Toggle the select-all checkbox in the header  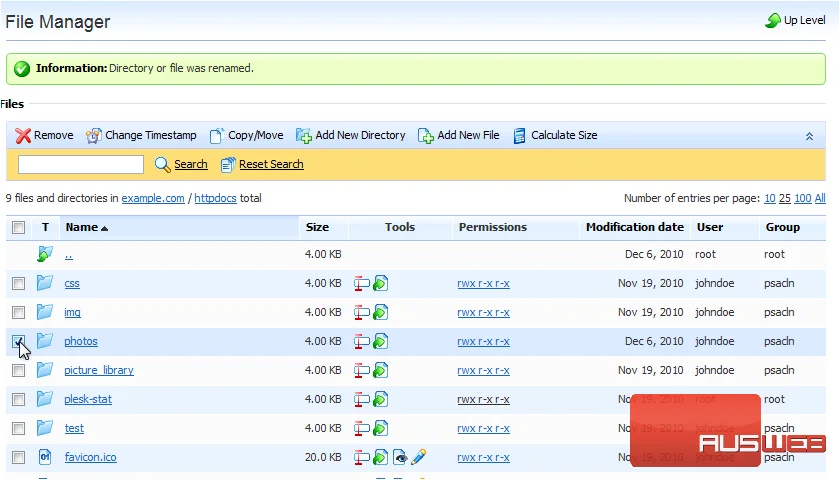click(19, 228)
